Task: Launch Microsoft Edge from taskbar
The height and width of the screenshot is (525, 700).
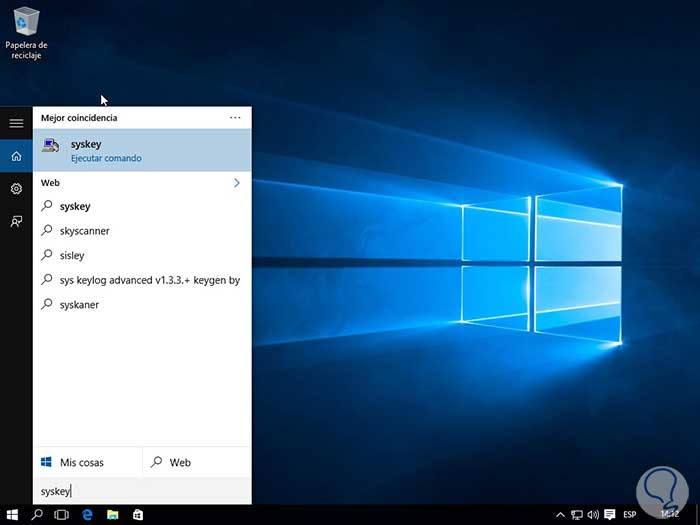Action: click(x=87, y=515)
